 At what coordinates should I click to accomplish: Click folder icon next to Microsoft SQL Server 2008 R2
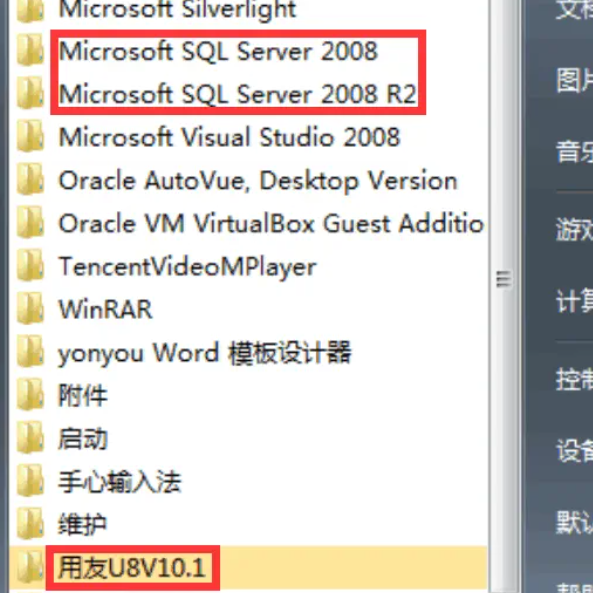coord(30,93)
